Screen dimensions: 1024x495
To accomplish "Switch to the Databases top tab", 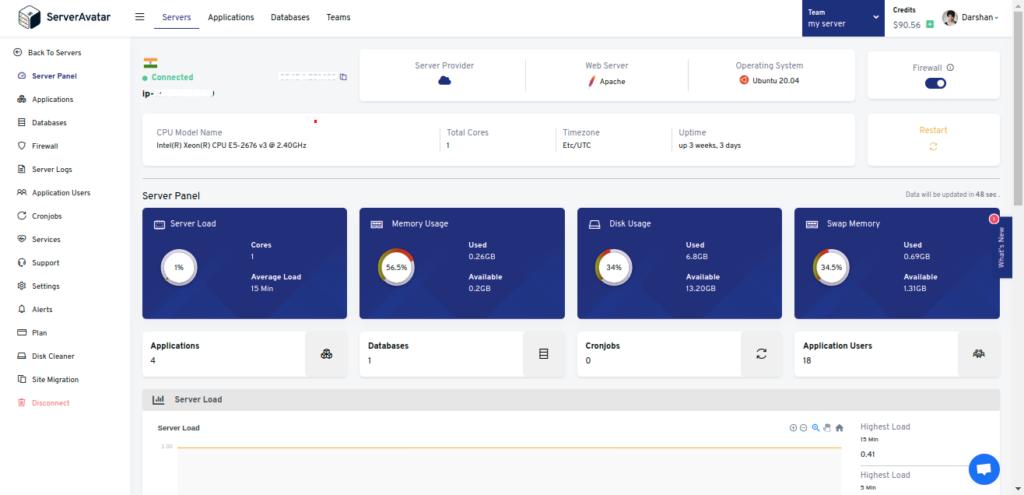I will [290, 18].
